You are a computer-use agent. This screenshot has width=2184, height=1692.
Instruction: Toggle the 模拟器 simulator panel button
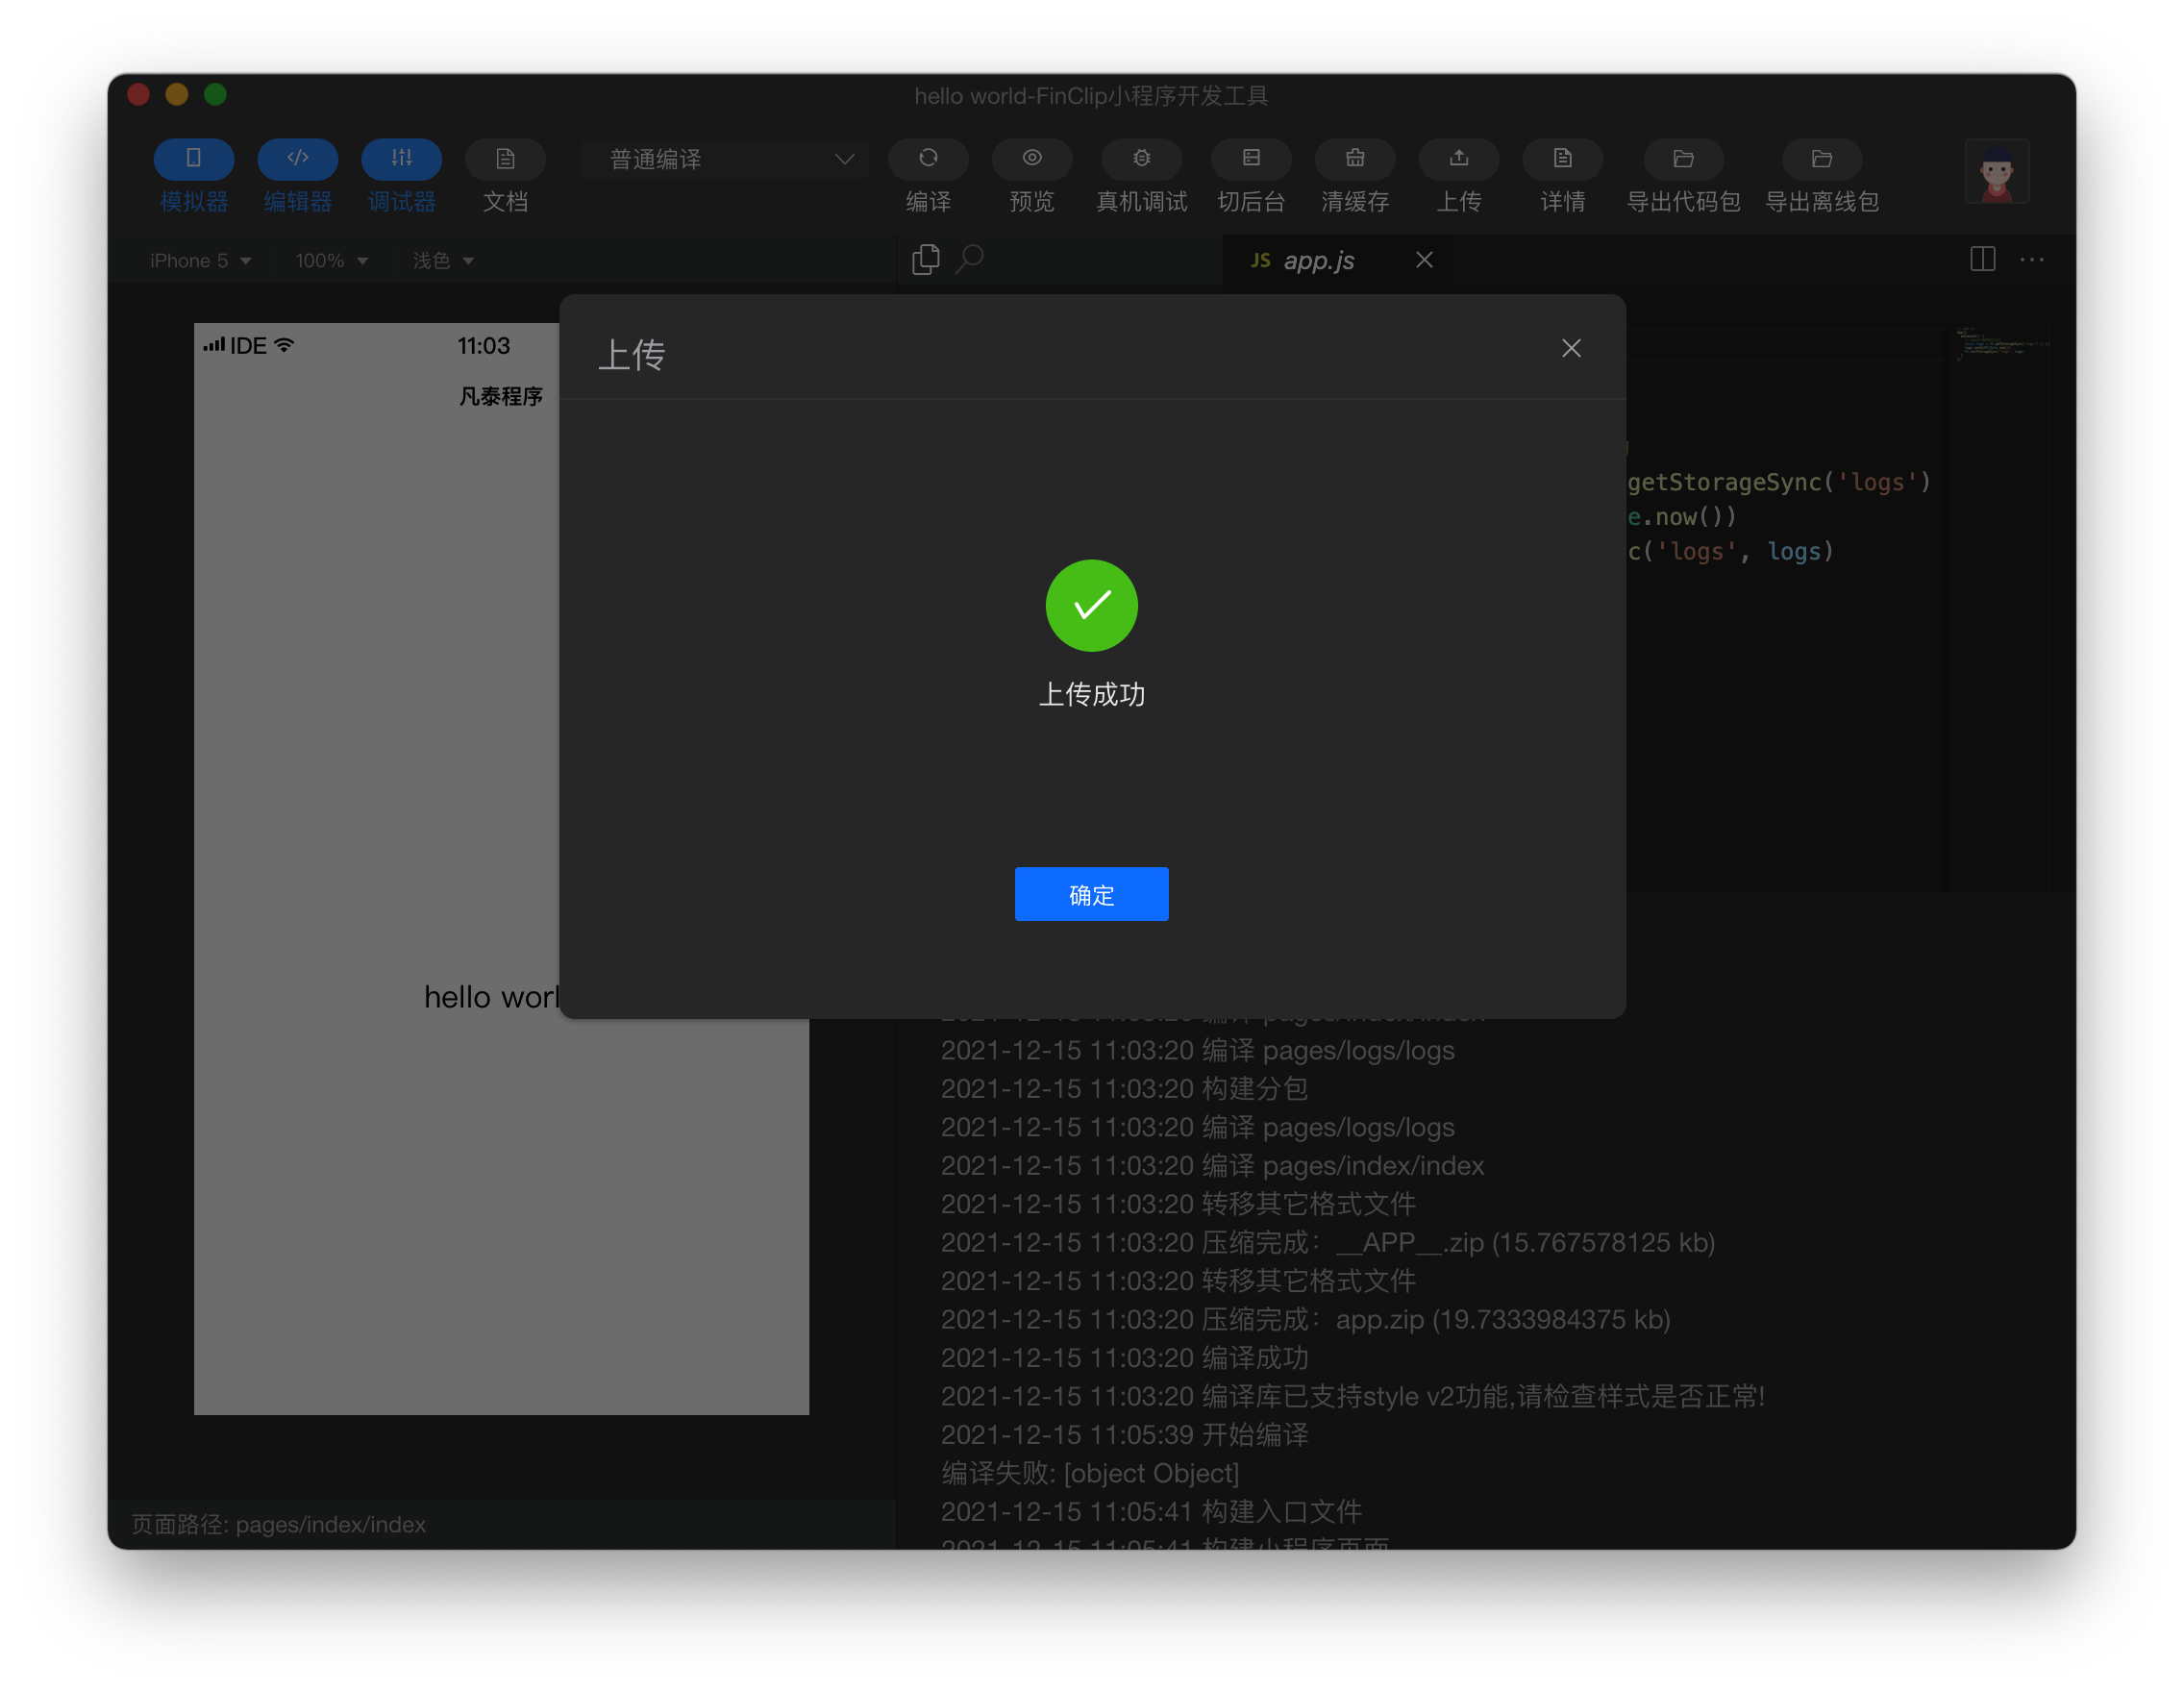(193, 159)
